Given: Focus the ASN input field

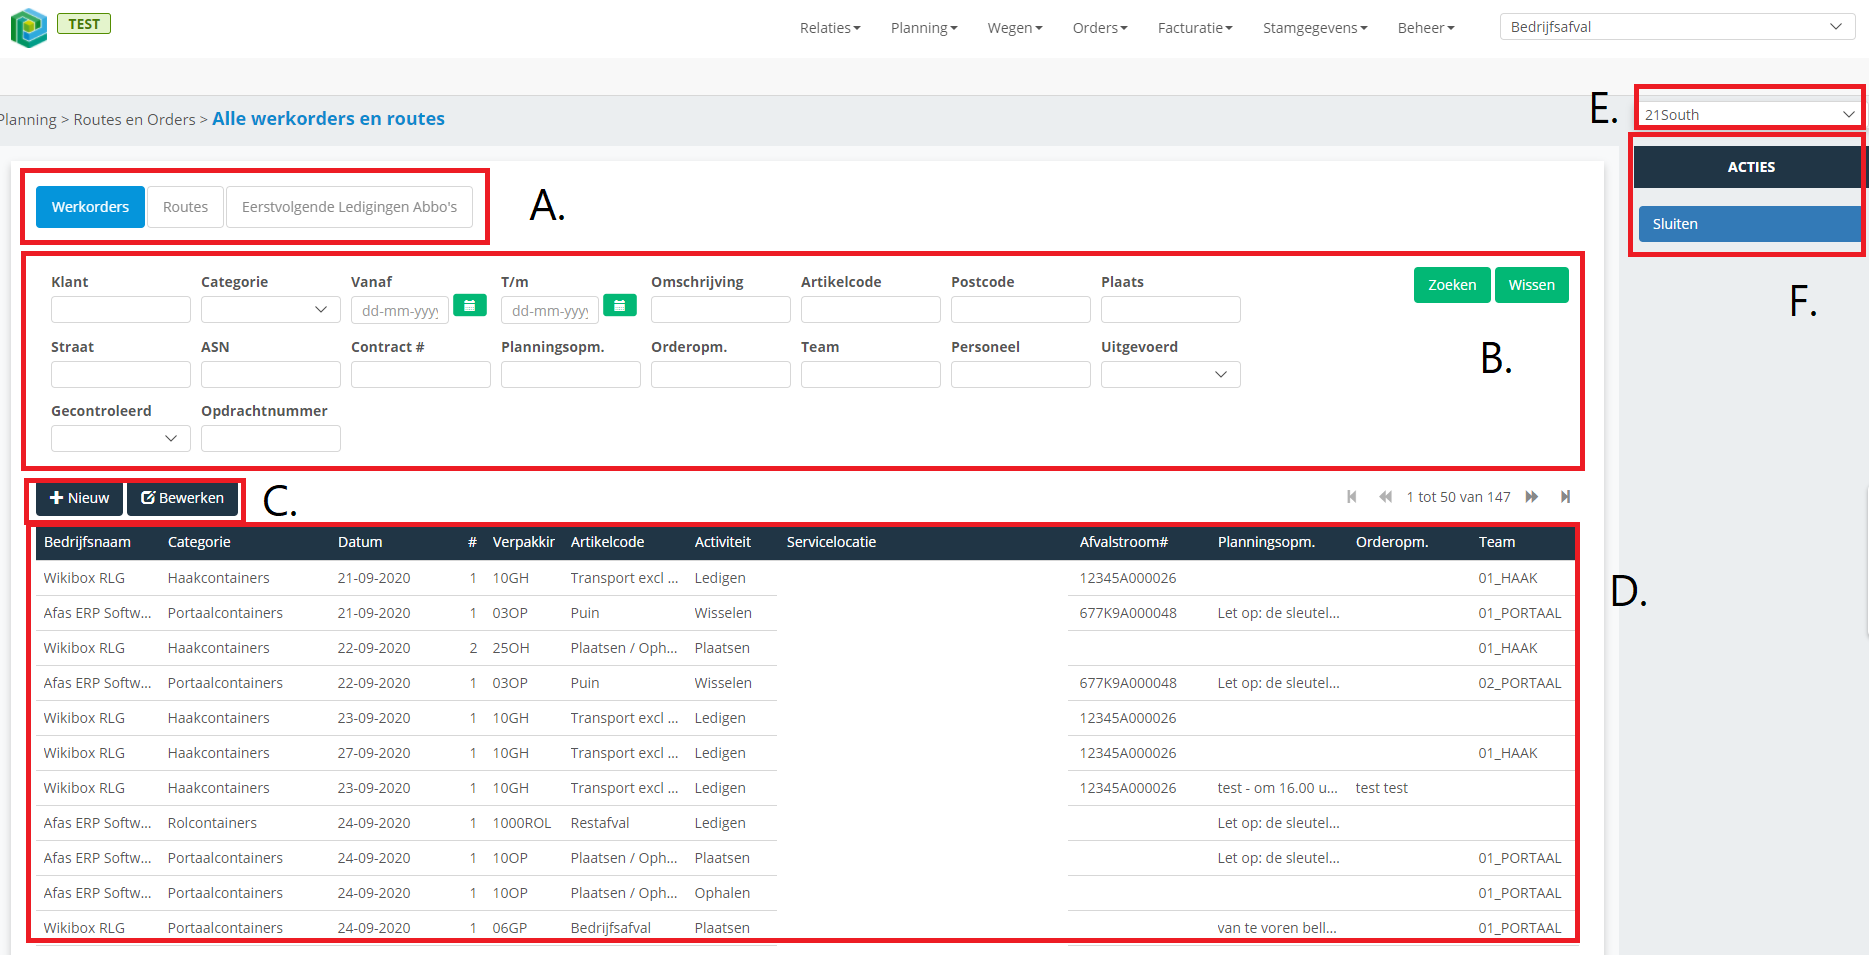Looking at the screenshot, I should pyautogui.click(x=270, y=374).
